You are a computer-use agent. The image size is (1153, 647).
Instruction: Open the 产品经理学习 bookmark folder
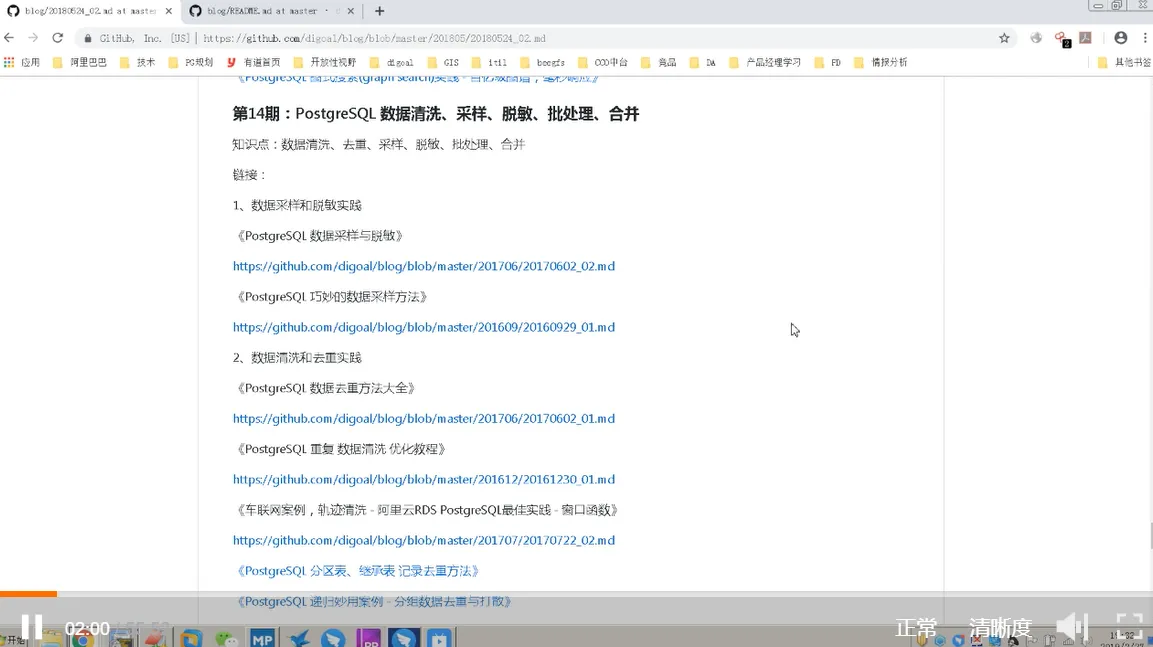coord(765,62)
